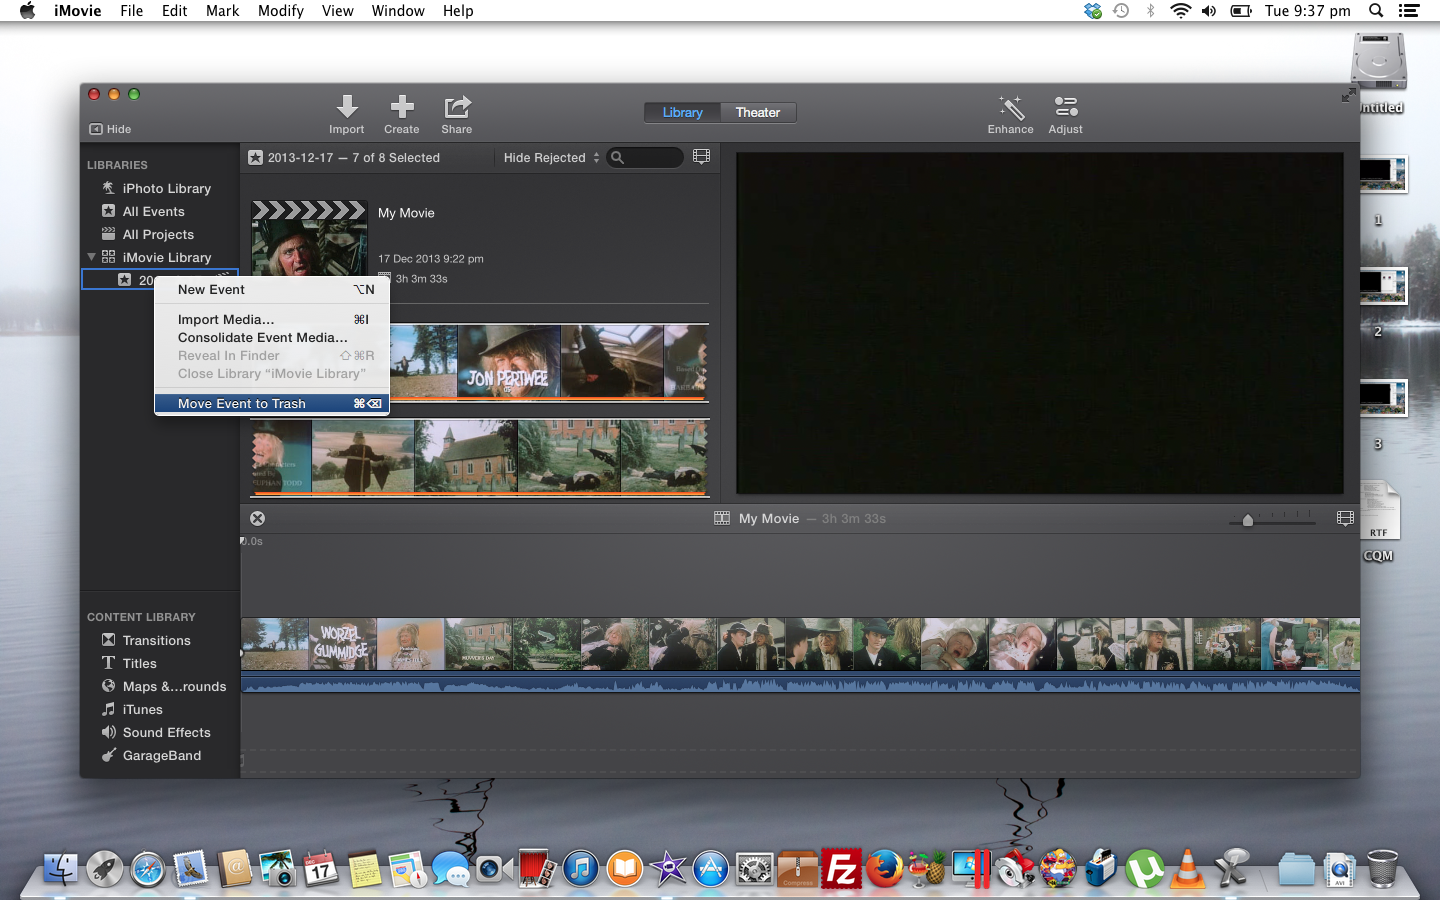1440x900 pixels.
Task: Open the Apple menu
Action: pyautogui.click(x=27, y=11)
